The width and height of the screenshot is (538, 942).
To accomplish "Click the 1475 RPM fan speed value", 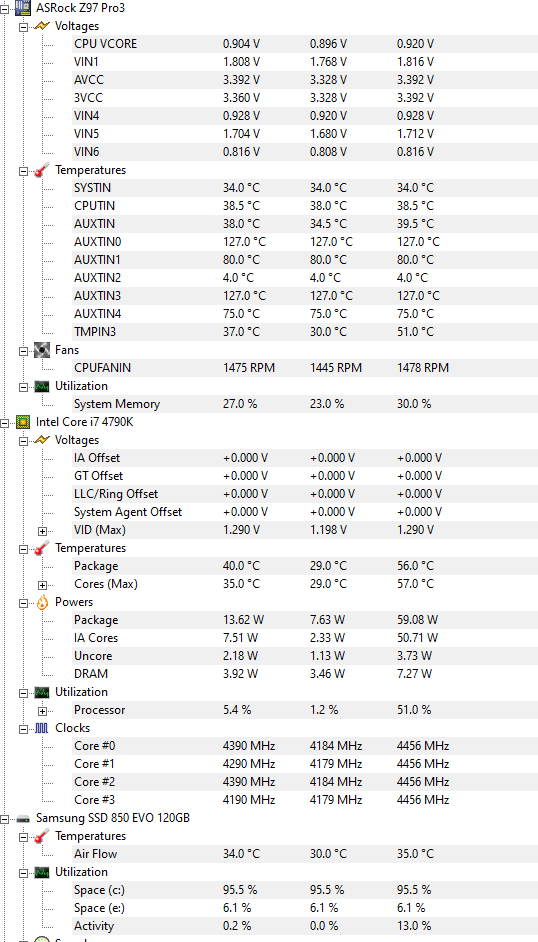I will click(x=249, y=368).
